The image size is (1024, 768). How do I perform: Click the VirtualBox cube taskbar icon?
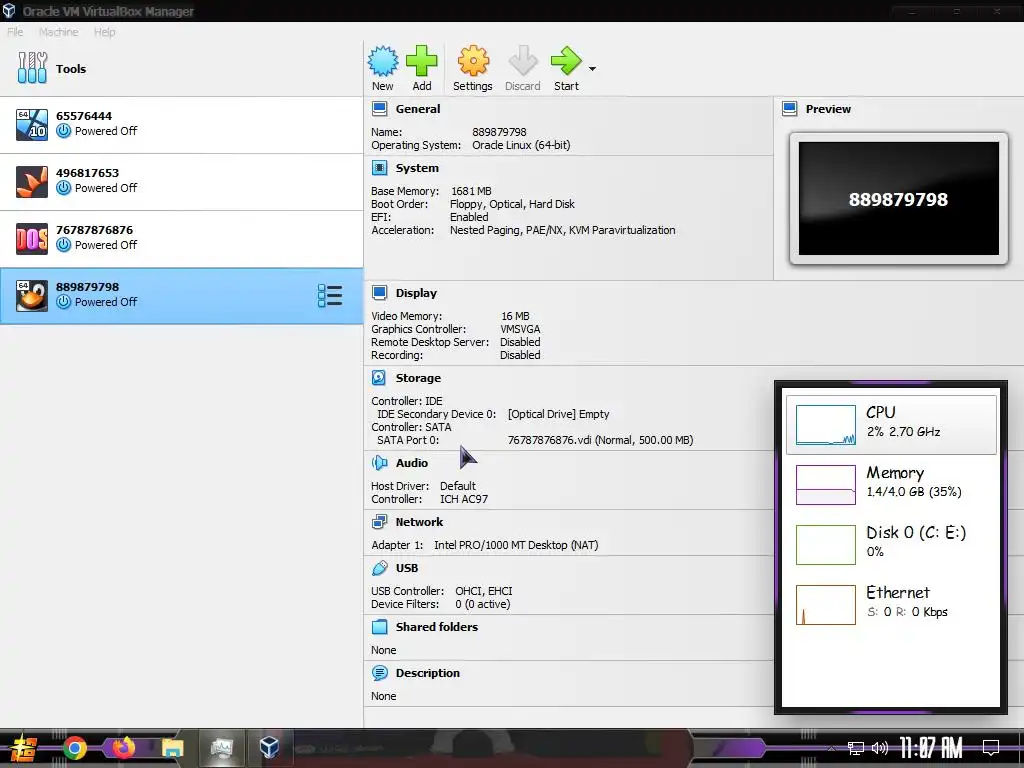(x=269, y=748)
